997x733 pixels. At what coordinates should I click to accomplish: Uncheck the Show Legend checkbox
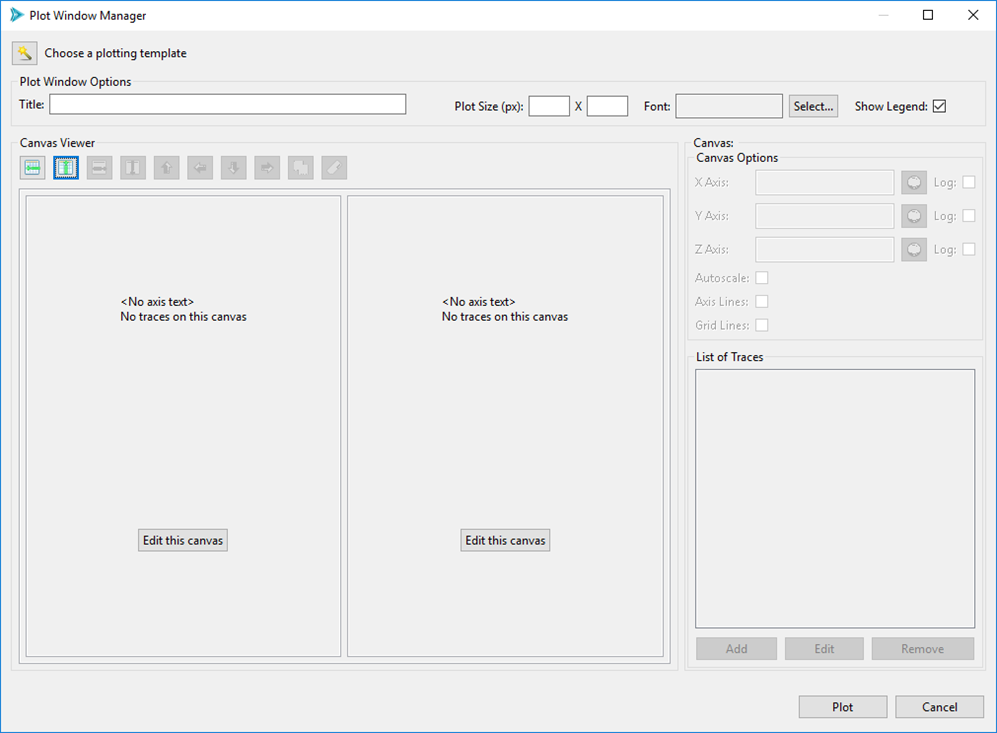(938, 105)
